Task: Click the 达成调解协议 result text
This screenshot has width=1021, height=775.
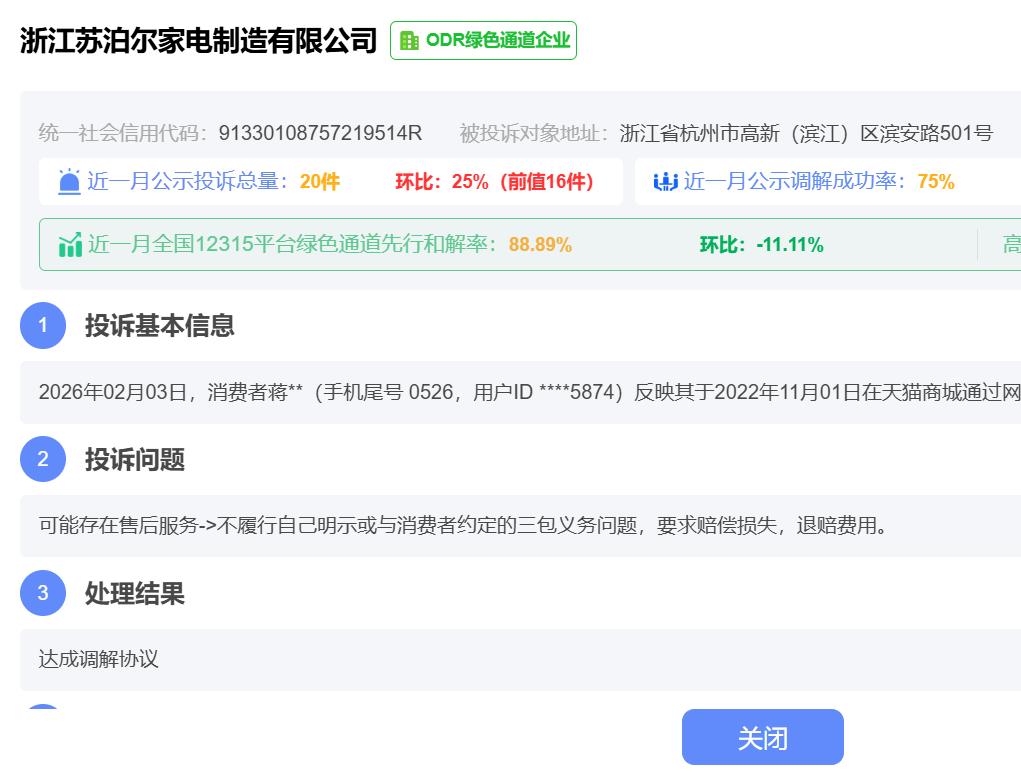Action: tap(99, 659)
